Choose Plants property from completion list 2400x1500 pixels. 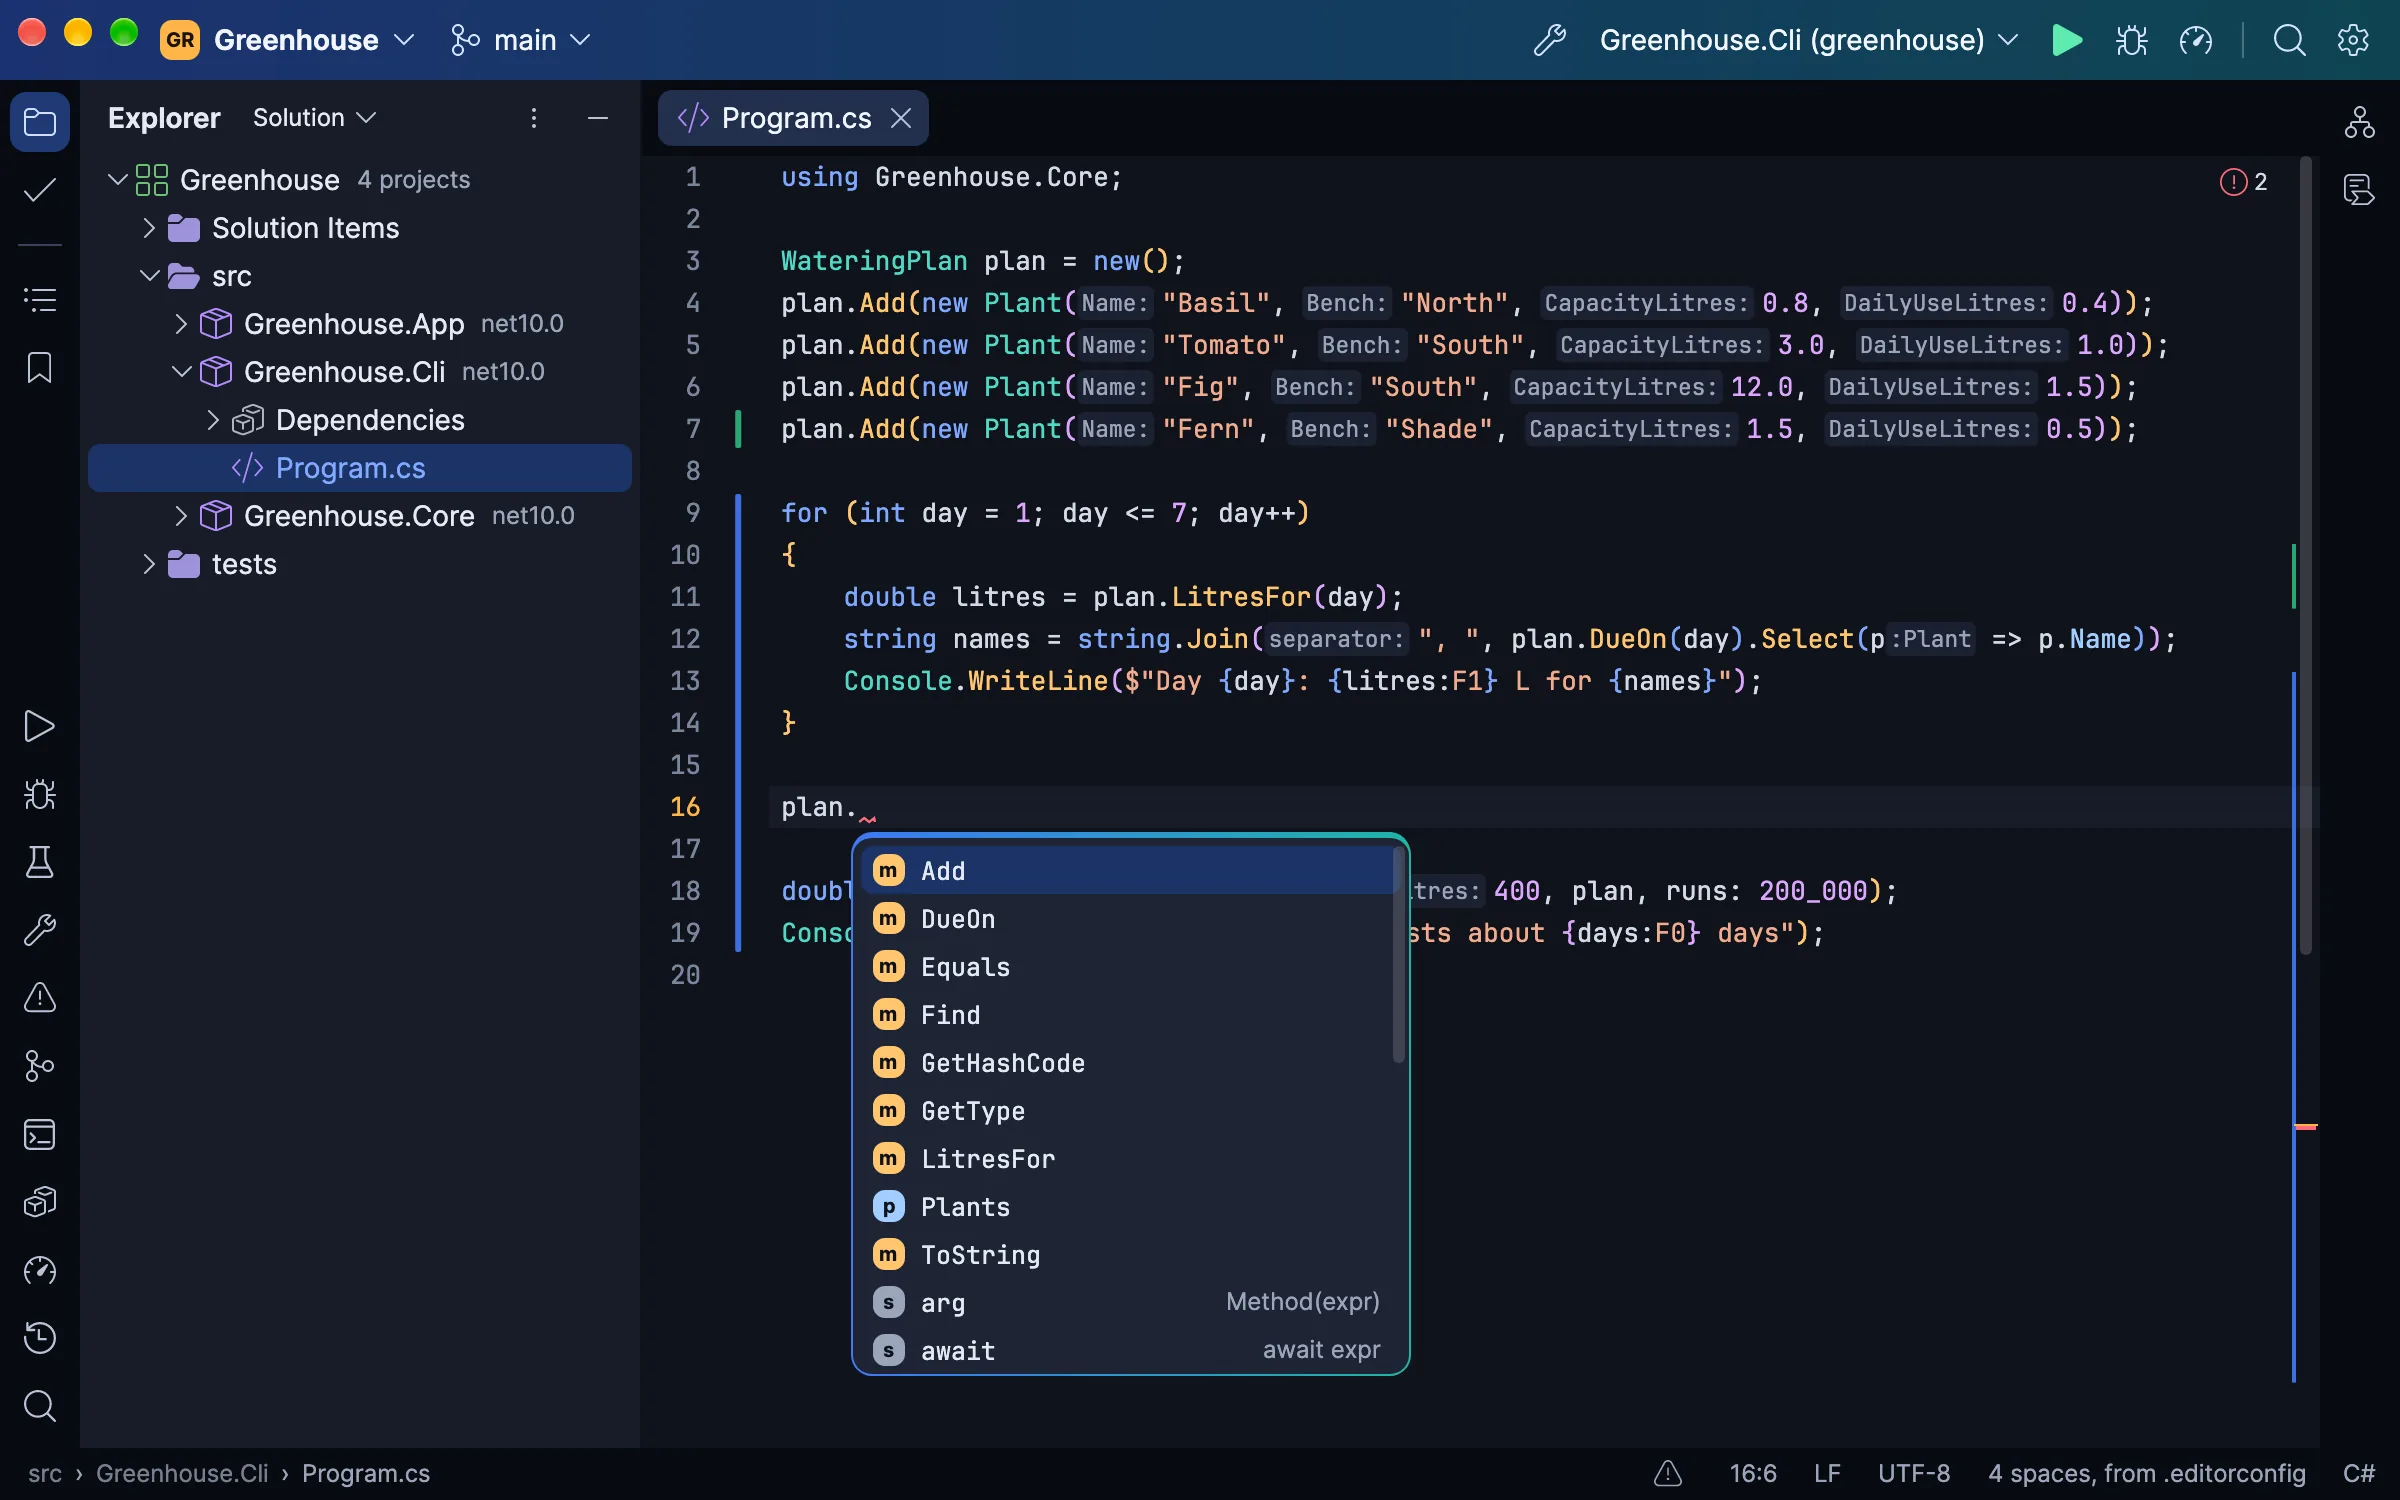tap(1128, 1207)
